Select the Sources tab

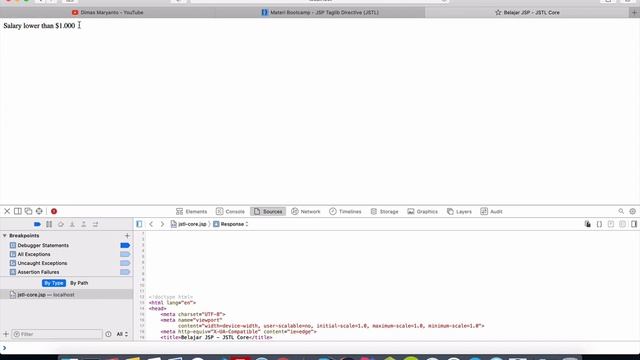pyautogui.click(x=268, y=211)
